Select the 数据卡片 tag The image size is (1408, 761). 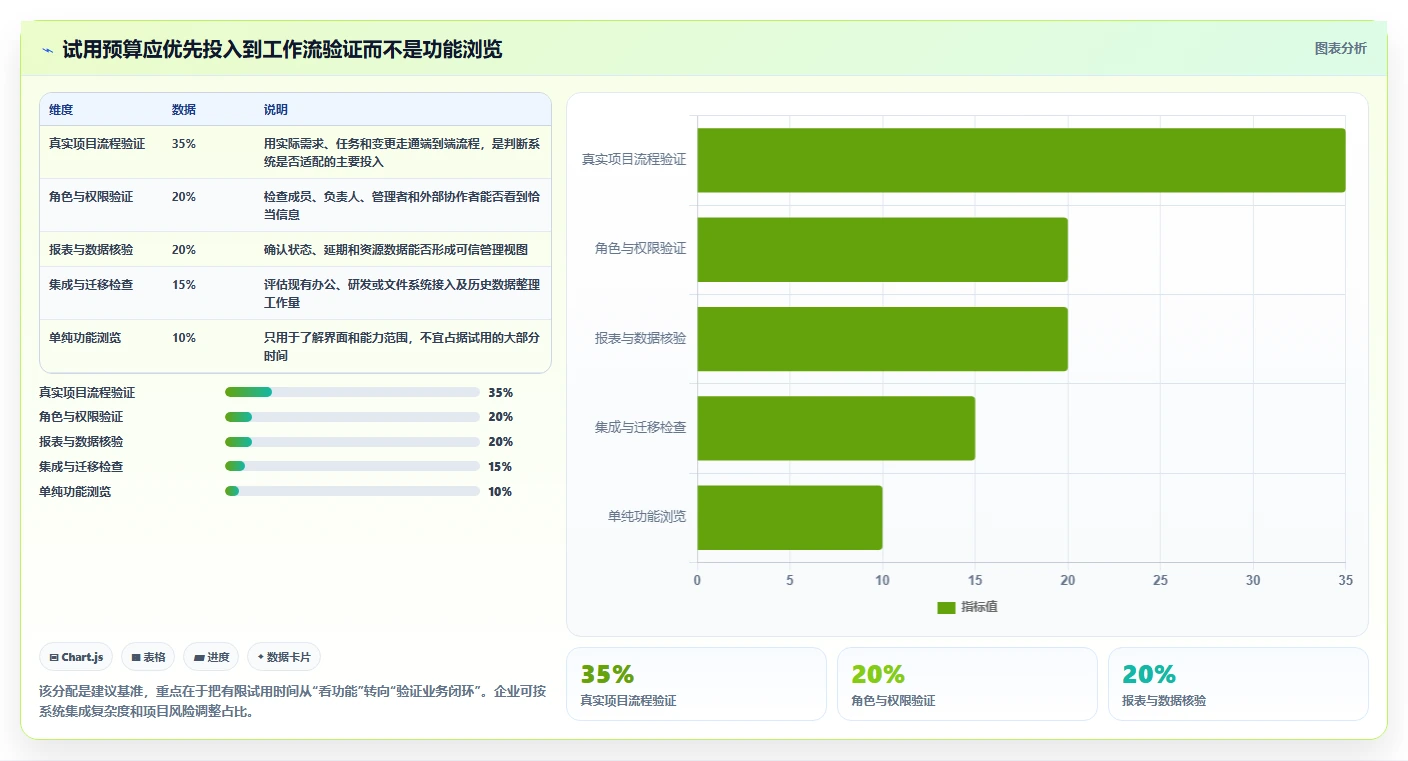[x=284, y=657]
